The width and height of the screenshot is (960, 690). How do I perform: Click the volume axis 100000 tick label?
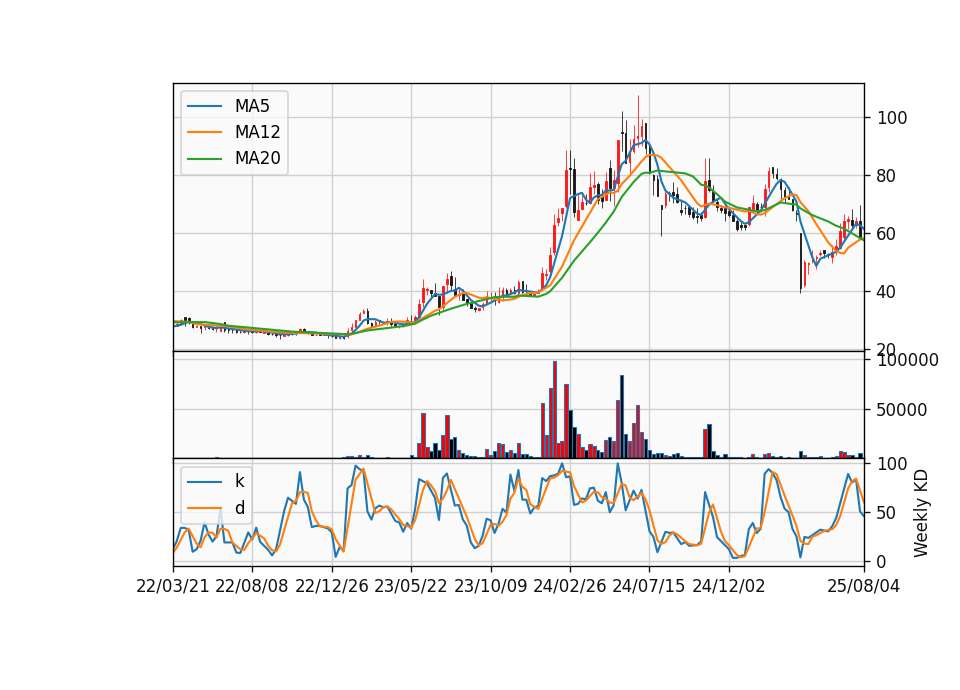coord(907,360)
